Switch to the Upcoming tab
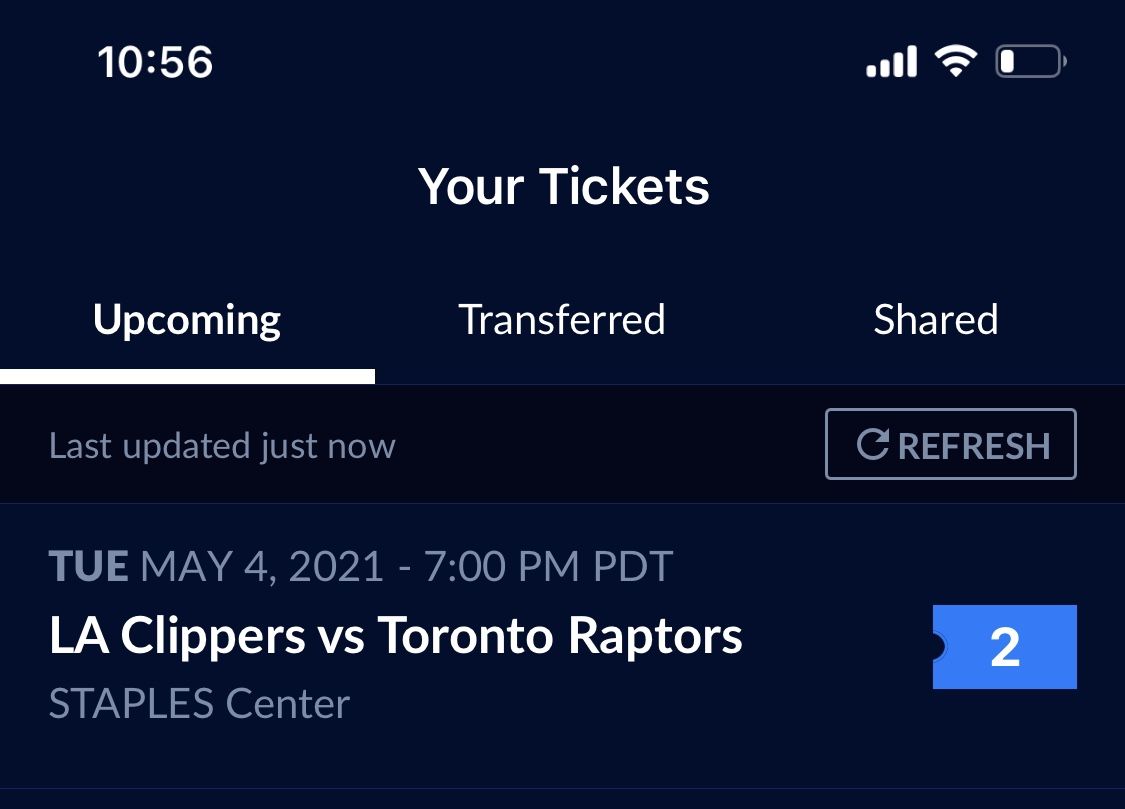The width and height of the screenshot is (1125, 809). [x=187, y=320]
